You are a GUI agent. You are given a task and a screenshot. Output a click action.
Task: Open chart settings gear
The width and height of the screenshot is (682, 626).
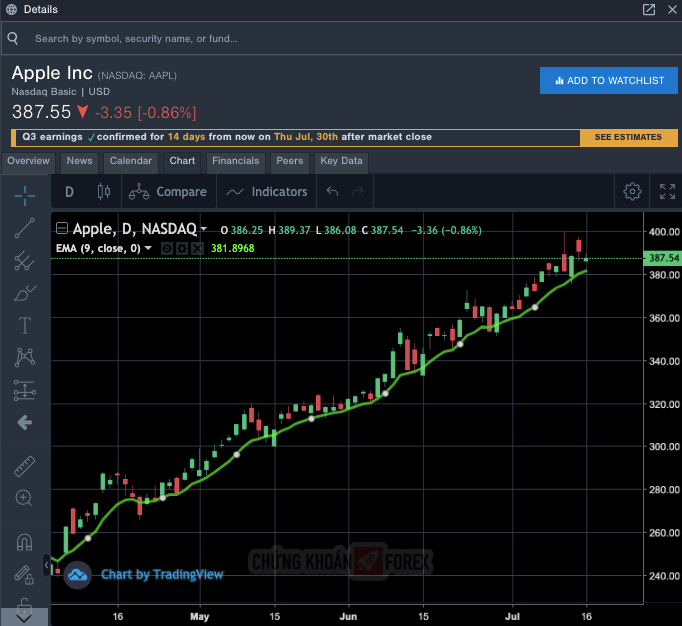tap(632, 191)
